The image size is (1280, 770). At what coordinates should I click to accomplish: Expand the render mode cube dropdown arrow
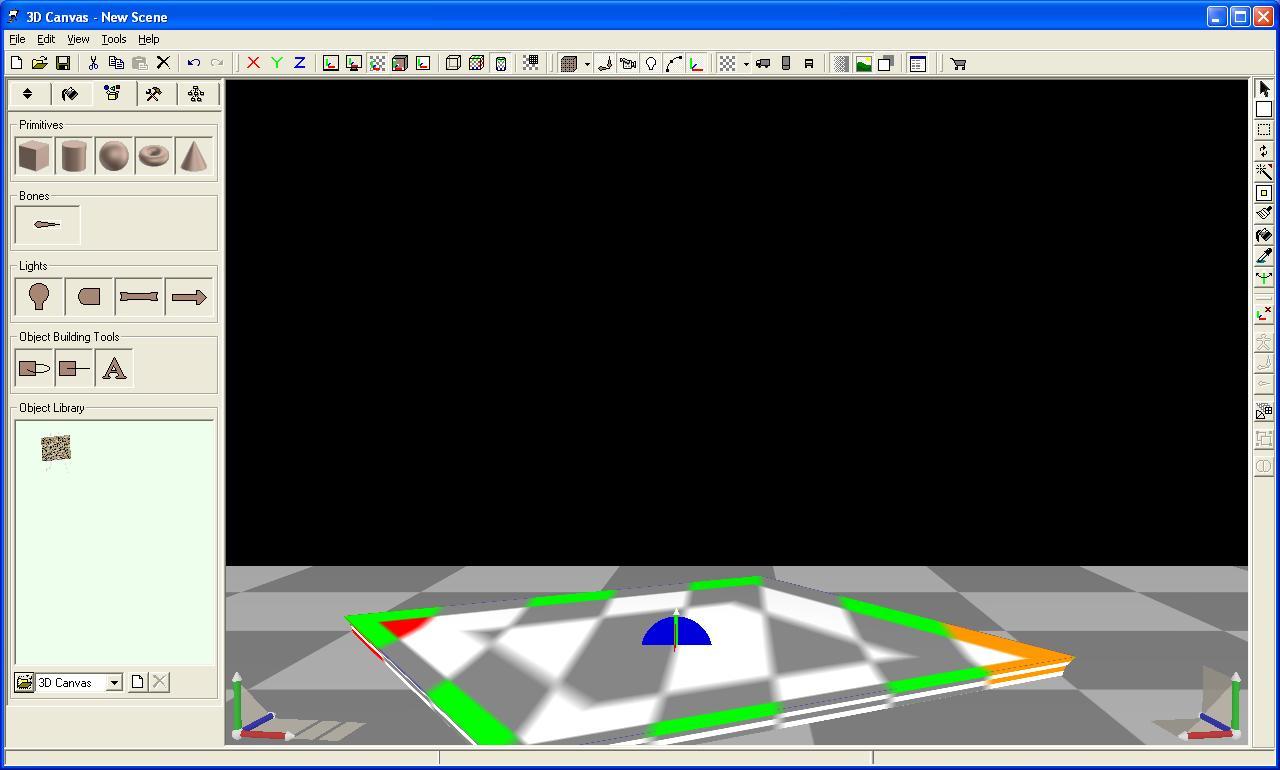pos(587,64)
